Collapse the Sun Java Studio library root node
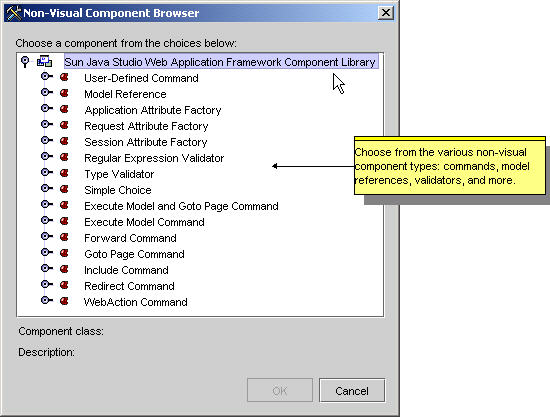 [x=25, y=61]
